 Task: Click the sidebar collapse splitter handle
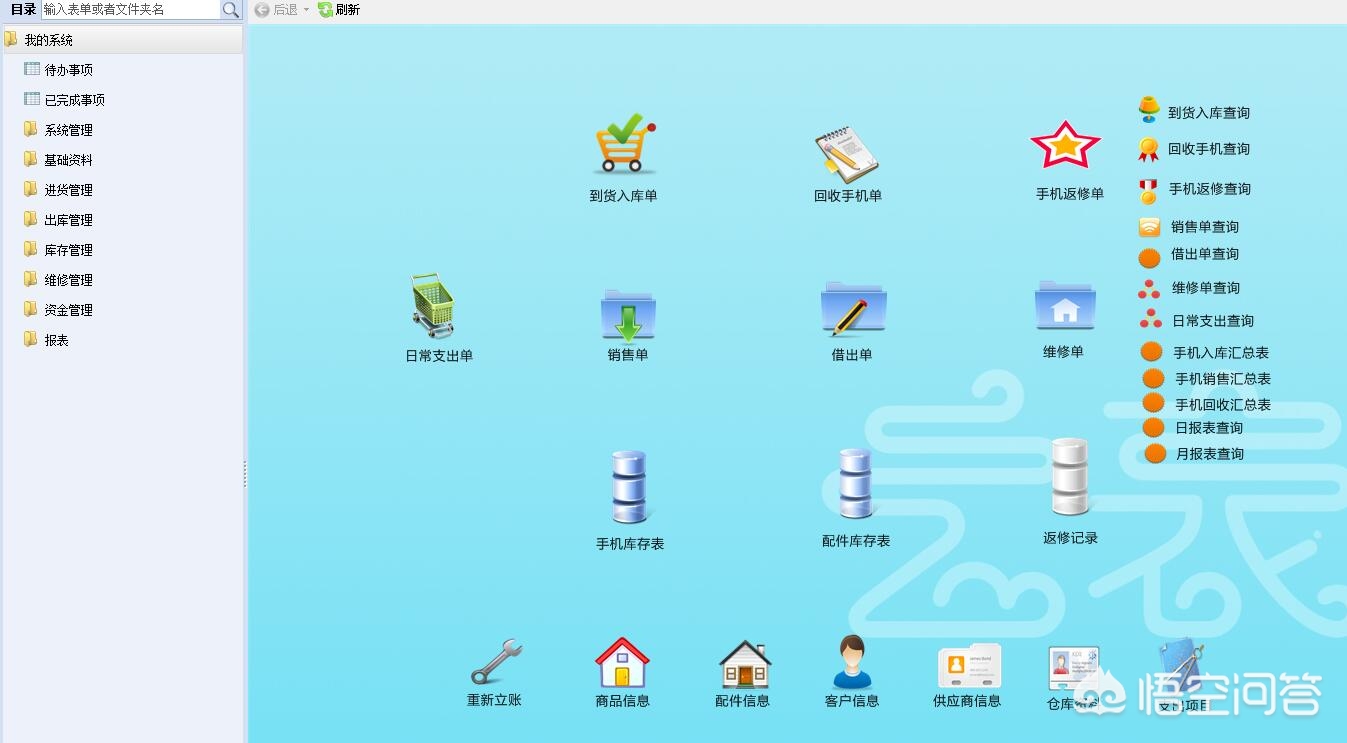click(x=245, y=474)
